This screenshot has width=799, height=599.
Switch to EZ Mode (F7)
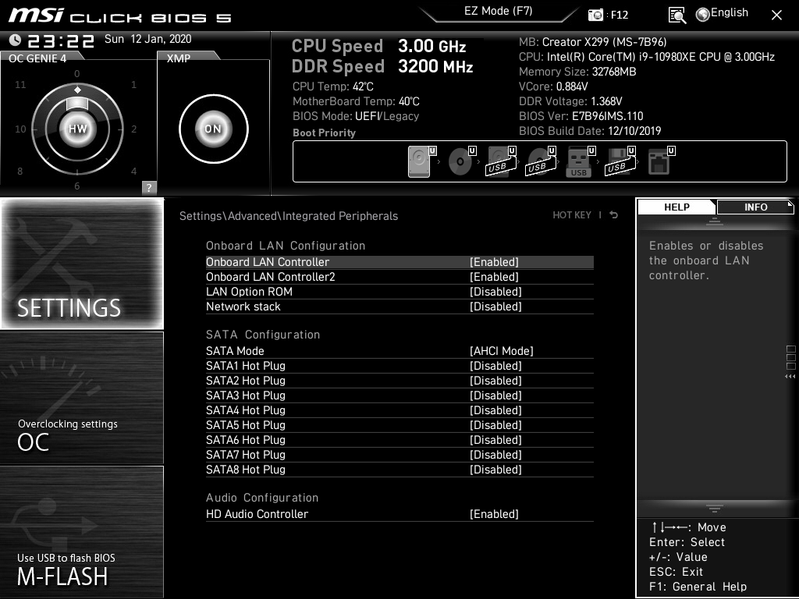tap(498, 11)
